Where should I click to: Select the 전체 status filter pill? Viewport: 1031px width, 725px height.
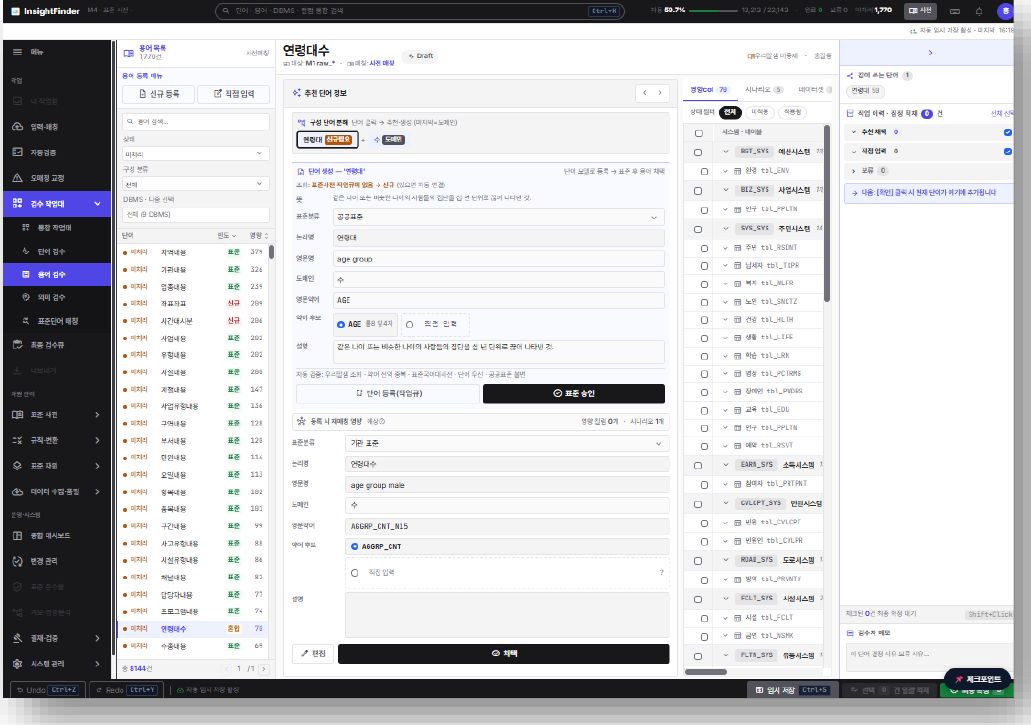pyautogui.click(x=730, y=112)
